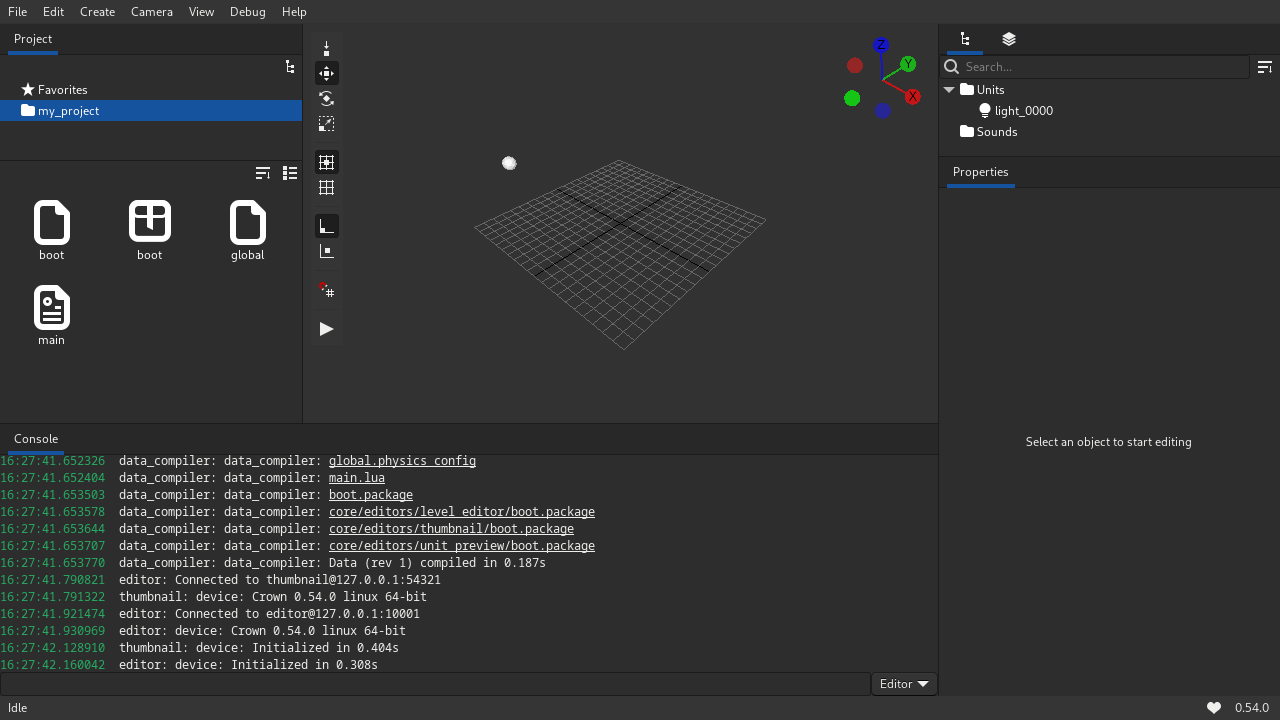The width and height of the screenshot is (1280, 720).
Task: Switch between local and world axes
Action: click(x=326, y=225)
